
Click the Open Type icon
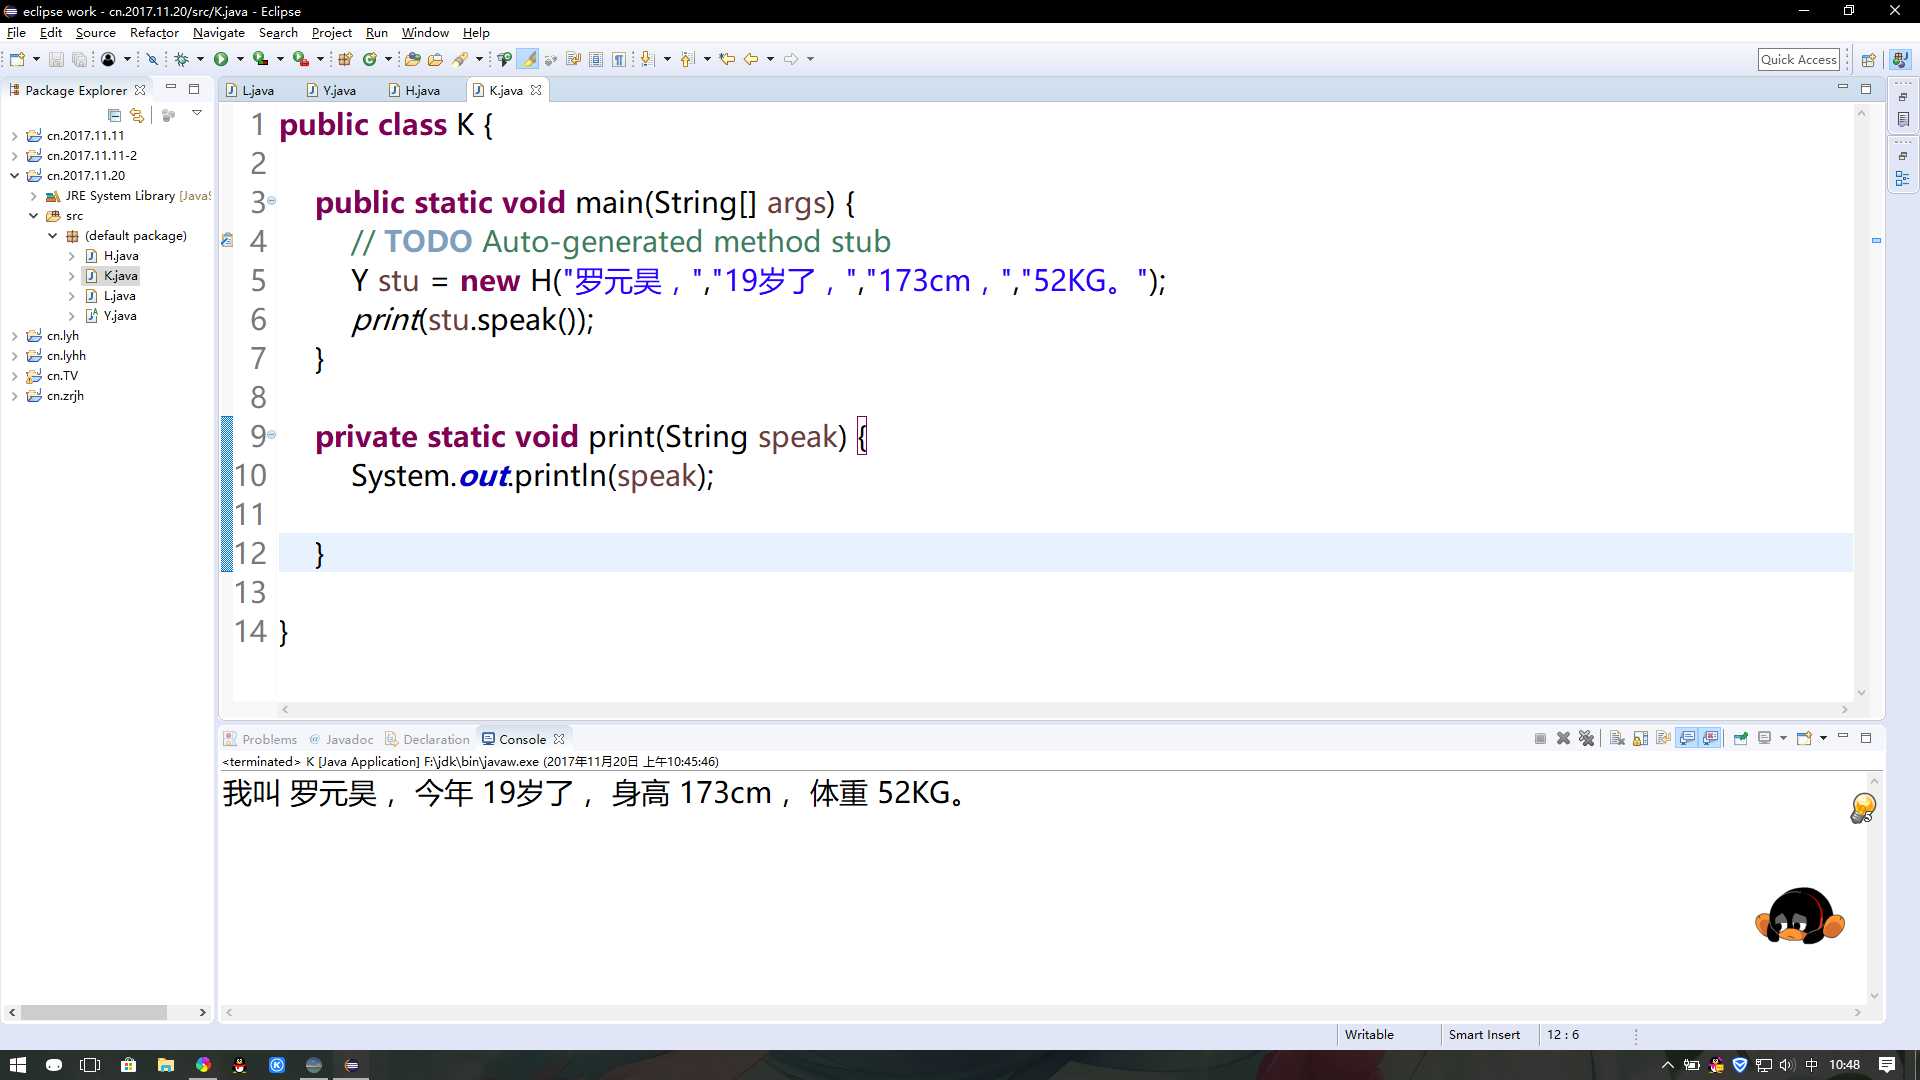pyautogui.click(x=412, y=59)
